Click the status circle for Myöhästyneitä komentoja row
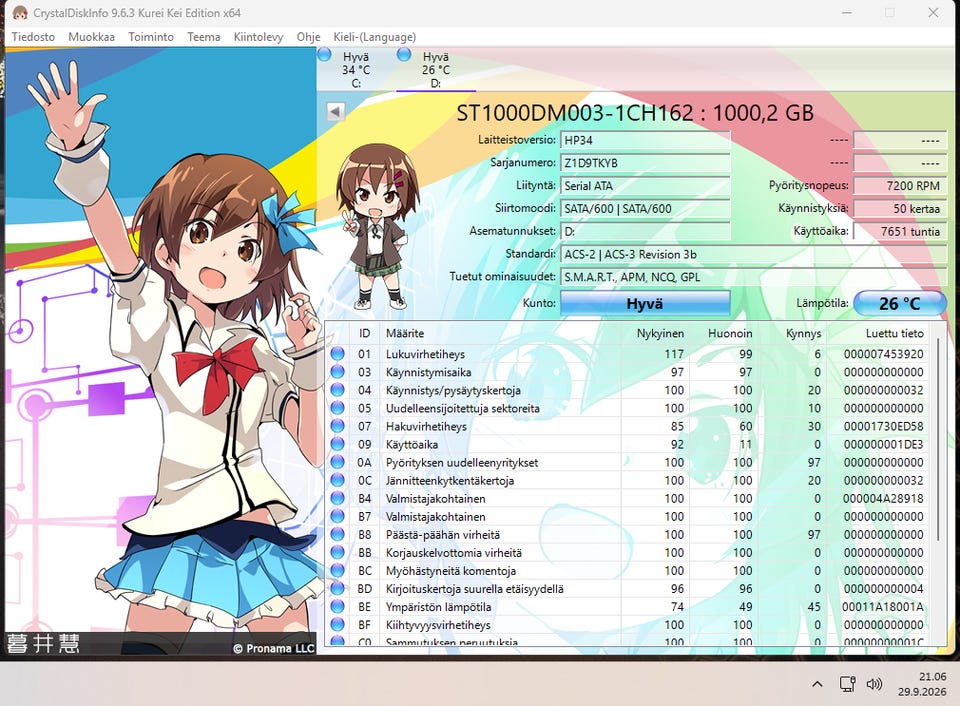960x706 pixels. [337, 571]
